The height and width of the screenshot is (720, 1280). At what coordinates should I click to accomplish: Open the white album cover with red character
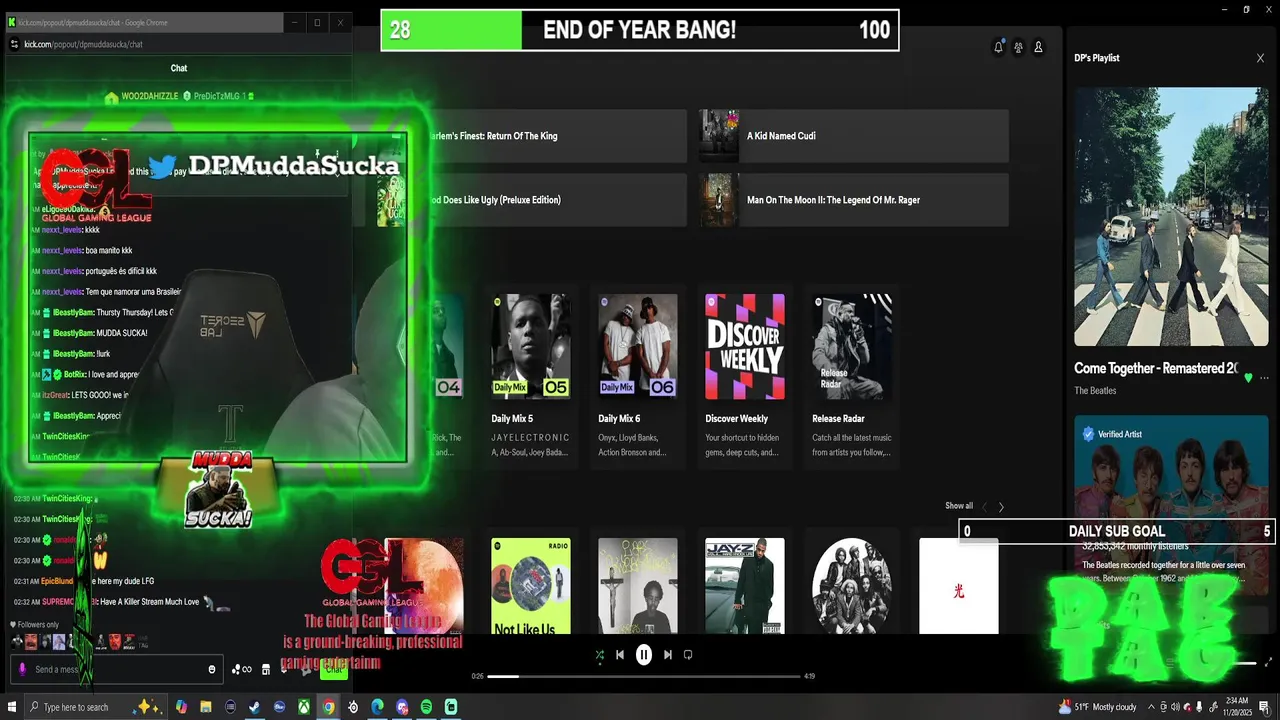click(x=959, y=587)
